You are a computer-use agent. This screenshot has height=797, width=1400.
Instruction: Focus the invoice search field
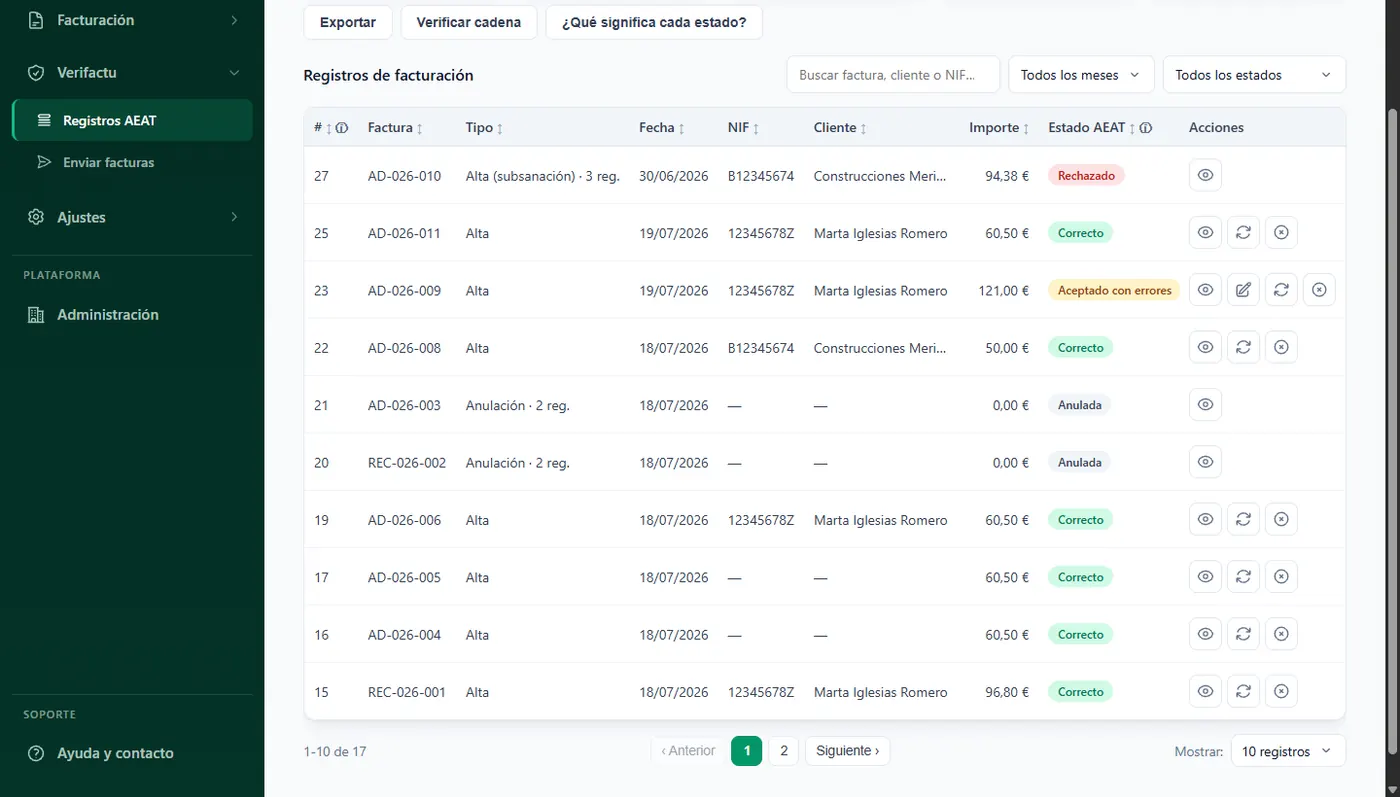point(893,75)
